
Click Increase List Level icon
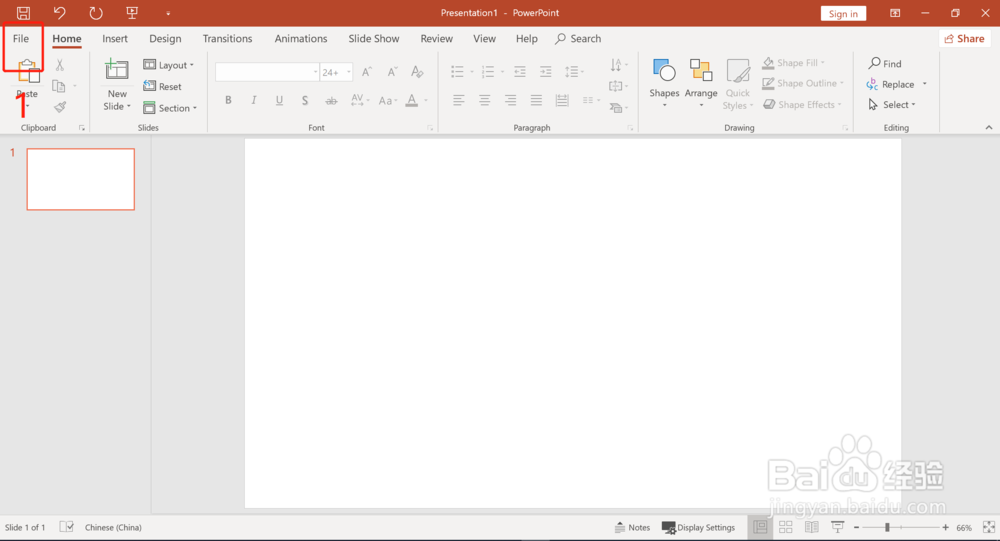[545, 71]
